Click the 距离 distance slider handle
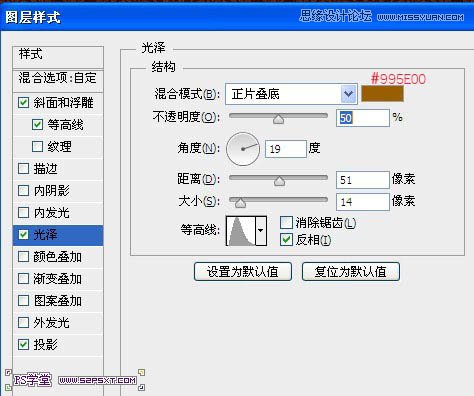The height and width of the screenshot is (396, 474). pos(279,181)
